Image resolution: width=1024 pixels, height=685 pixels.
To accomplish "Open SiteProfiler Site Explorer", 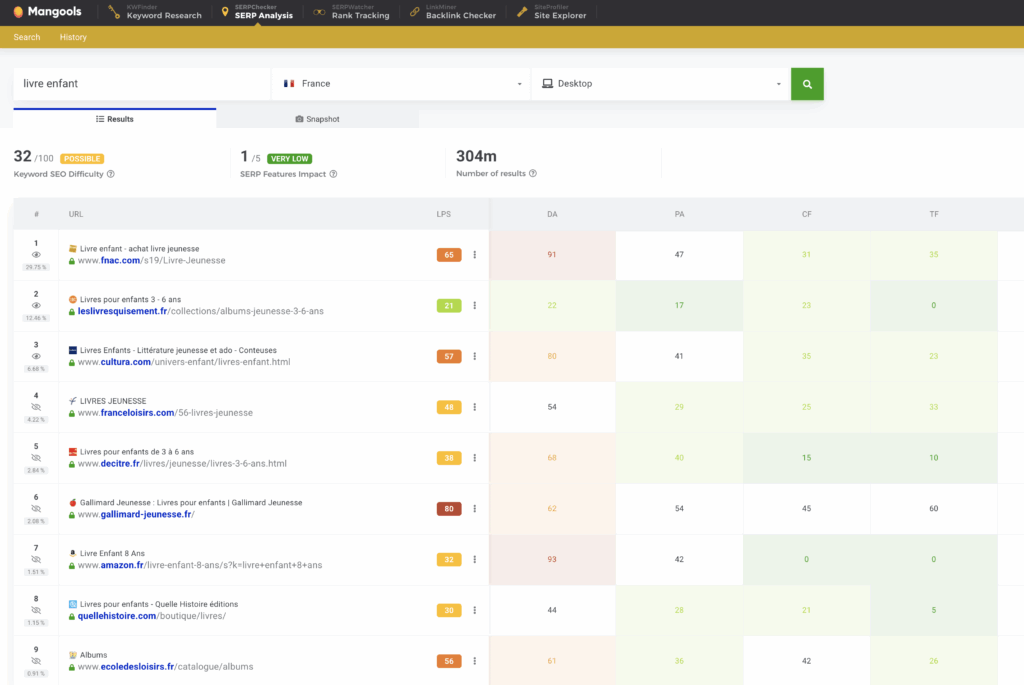I will pyautogui.click(x=552, y=12).
